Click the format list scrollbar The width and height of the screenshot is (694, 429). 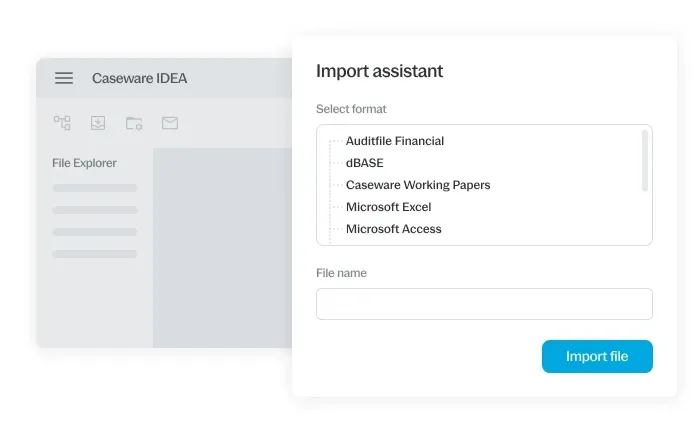[x=645, y=161]
